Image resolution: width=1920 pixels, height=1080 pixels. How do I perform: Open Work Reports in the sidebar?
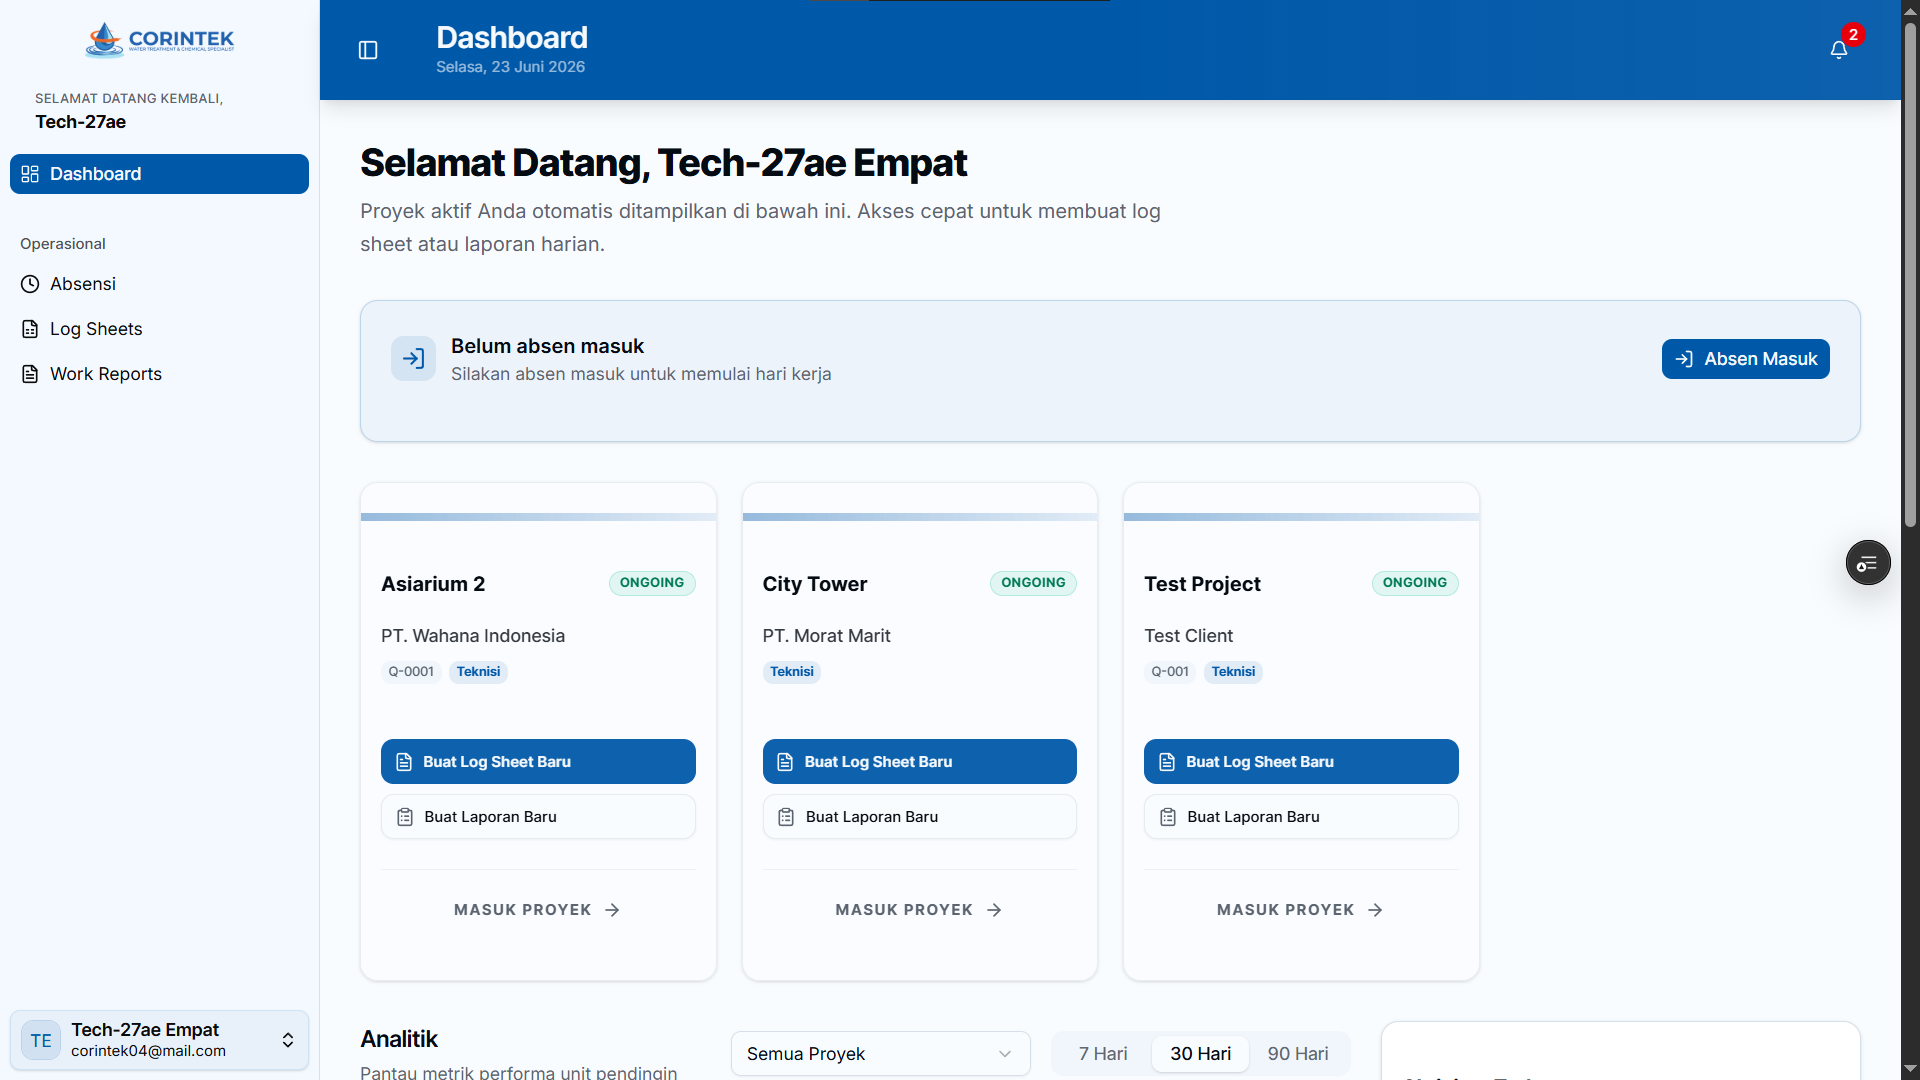pos(159,374)
